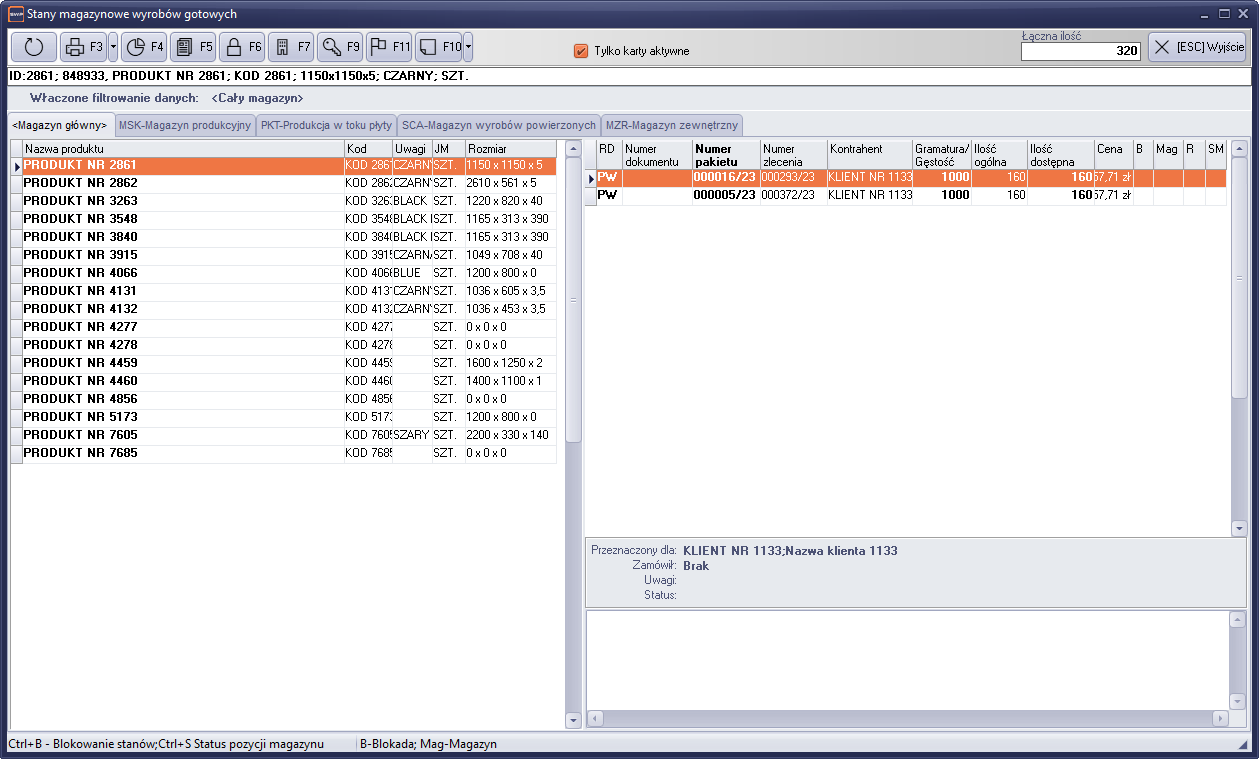Image resolution: width=1259 pixels, height=759 pixels.
Task: Open search with the magnifier F9 button
Action: (340, 47)
